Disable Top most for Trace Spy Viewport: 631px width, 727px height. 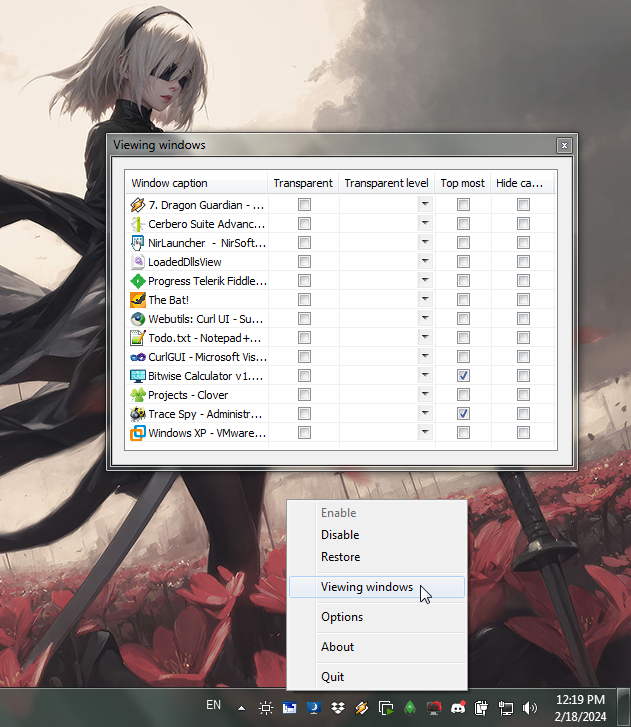click(x=463, y=414)
